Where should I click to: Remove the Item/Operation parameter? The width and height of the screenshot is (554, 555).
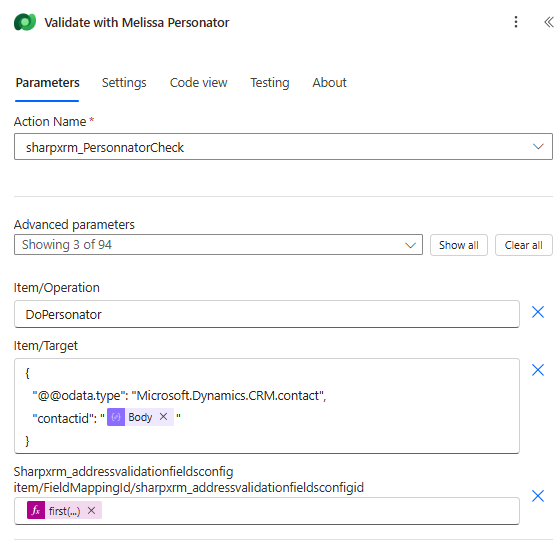[538, 312]
